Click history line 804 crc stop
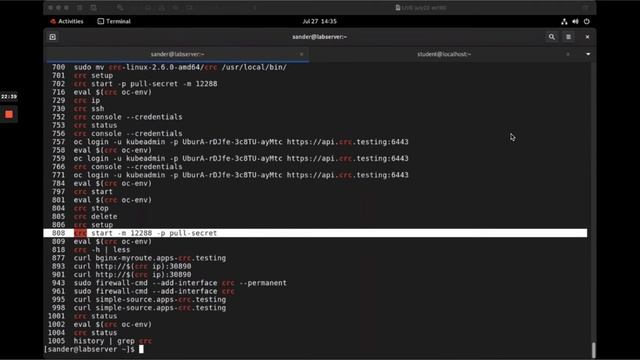Image resolution: width=640 pixels, height=360 pixels. tap(80, 208)
